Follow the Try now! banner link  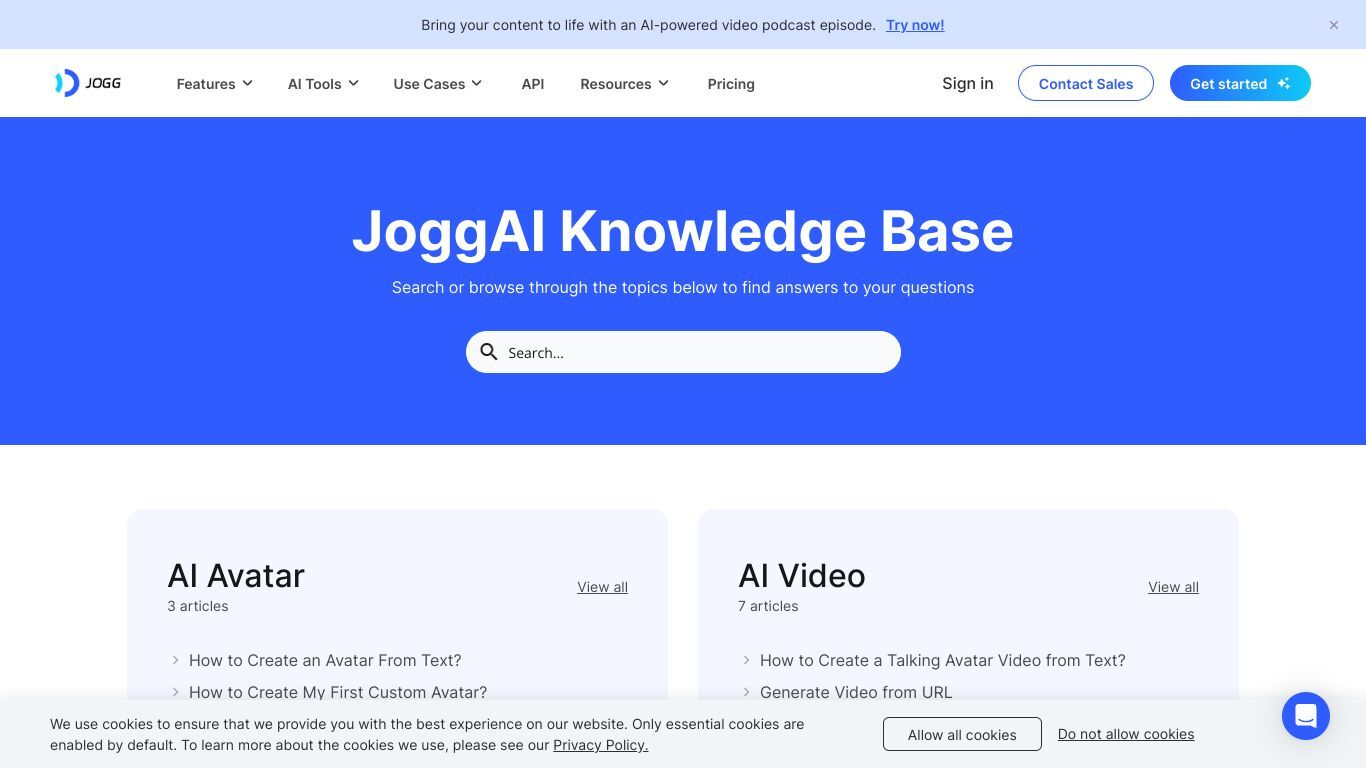click(915, 25)
